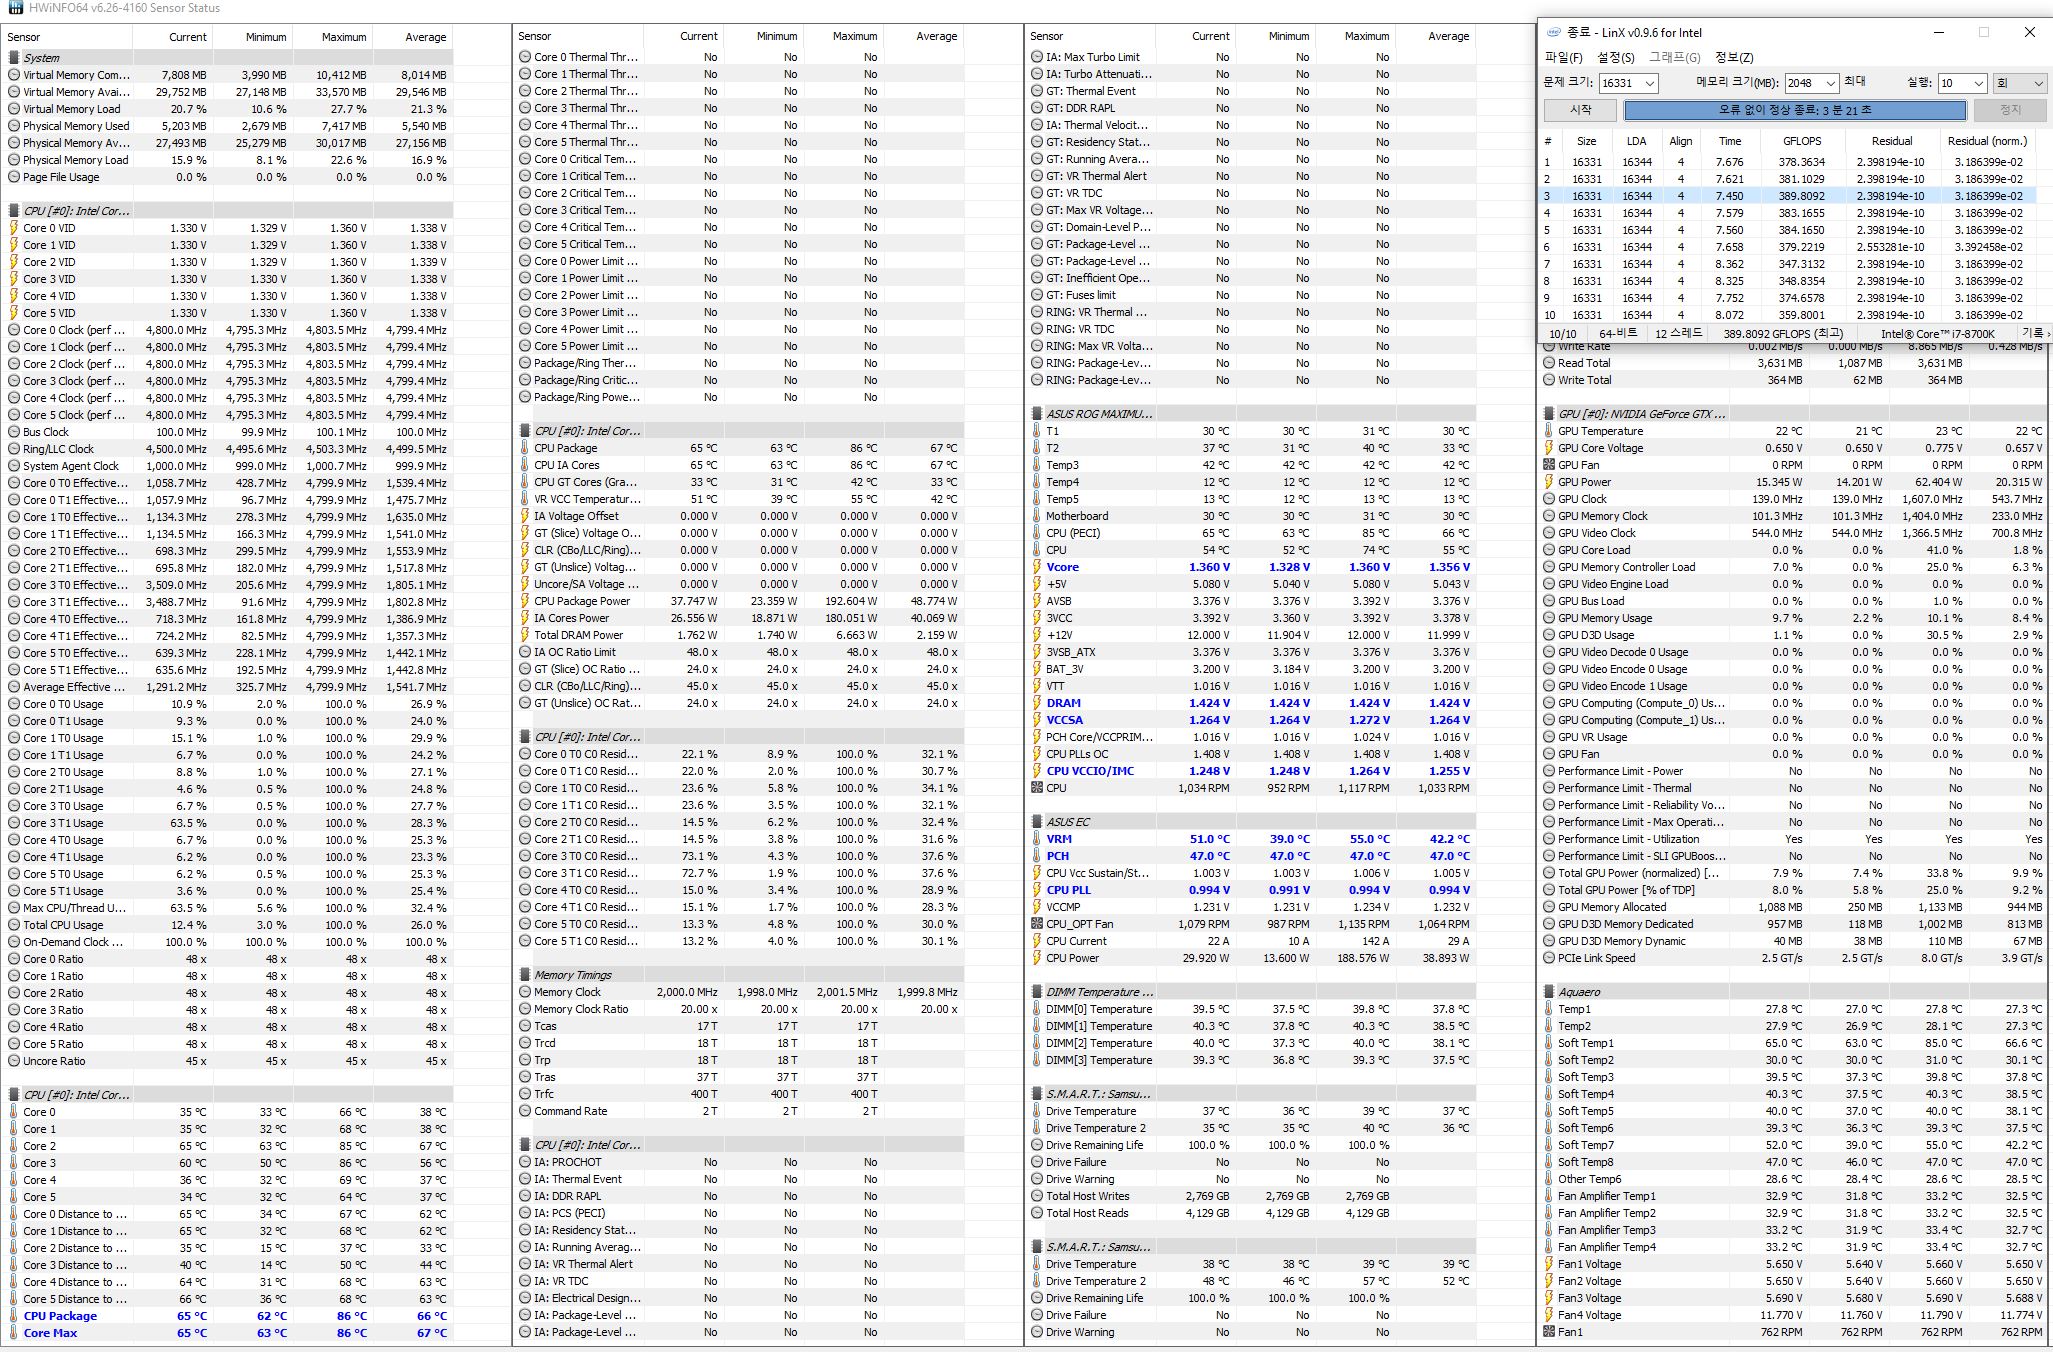
Task: Click the 기록 link in LinX status bar
Action: tap(2034, 334)
